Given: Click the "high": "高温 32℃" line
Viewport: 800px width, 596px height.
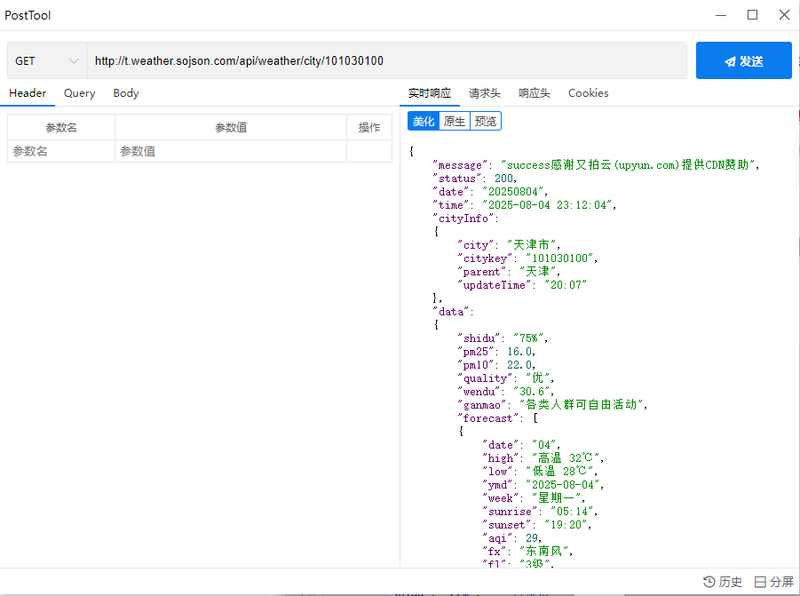Looking at the screenshot, I should click(x=543, y=458).
